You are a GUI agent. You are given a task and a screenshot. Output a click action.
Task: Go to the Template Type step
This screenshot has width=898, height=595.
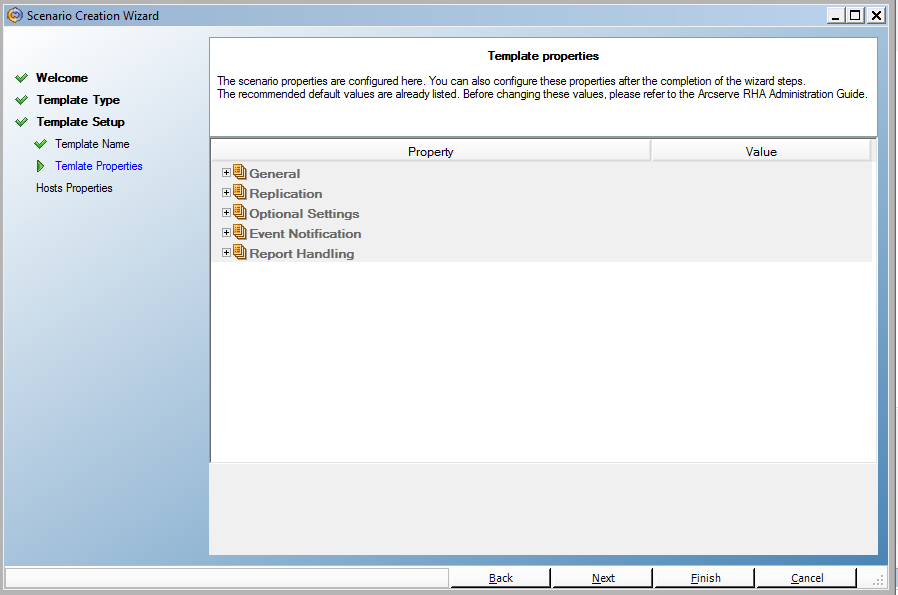click(x=78, y=100)
